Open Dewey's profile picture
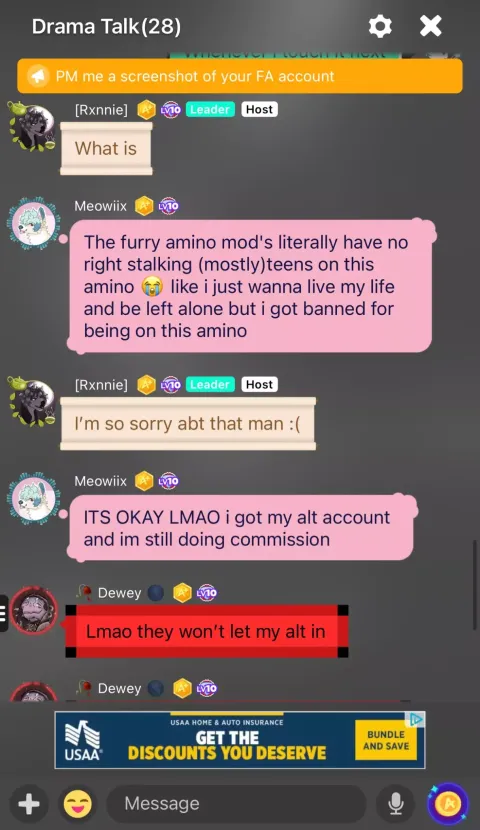Screen dimensions: 480x830 tap(34, 610)
